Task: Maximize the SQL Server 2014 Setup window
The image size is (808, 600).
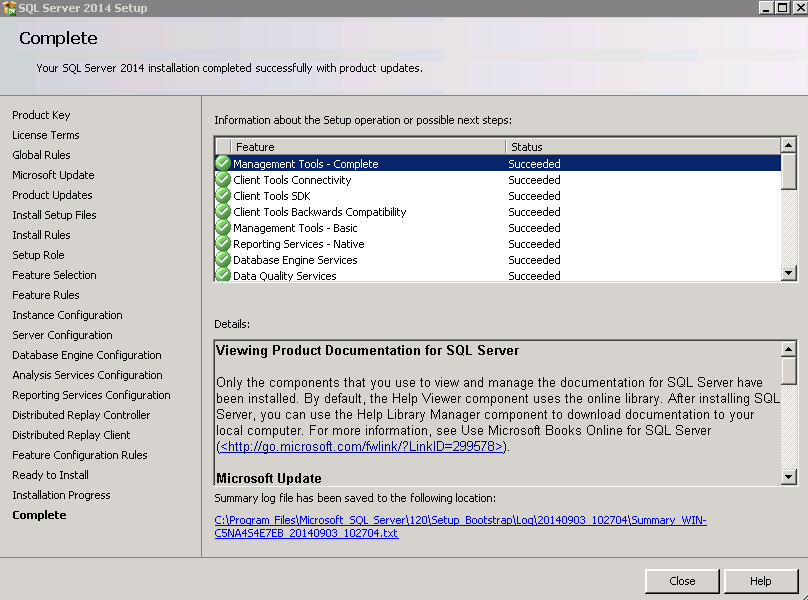Action: pos(782,8)
